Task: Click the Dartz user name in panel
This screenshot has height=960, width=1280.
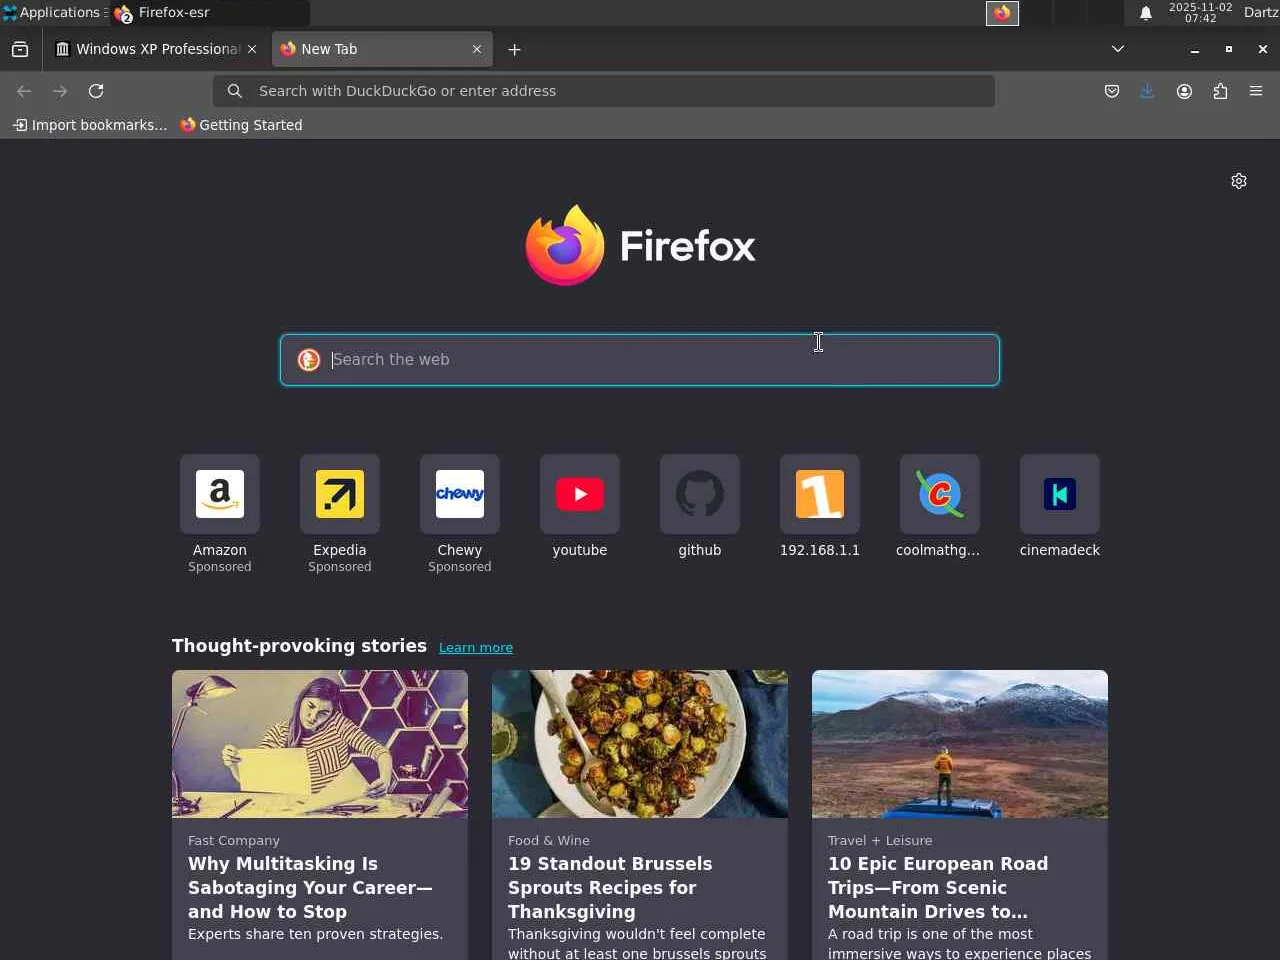Action: (x=1261, y=13)
